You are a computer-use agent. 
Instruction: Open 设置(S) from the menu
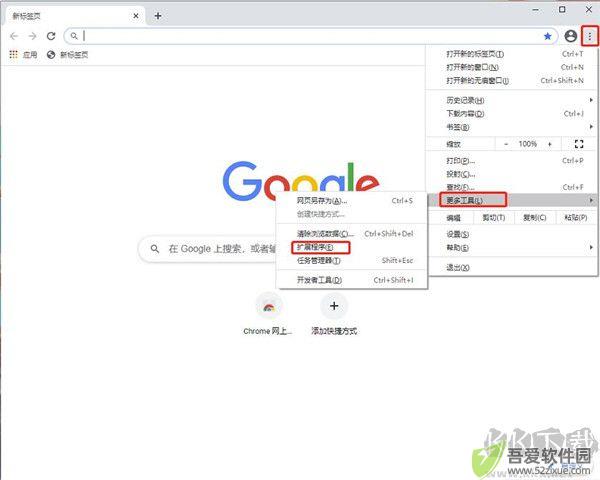(x=512, y=234)
